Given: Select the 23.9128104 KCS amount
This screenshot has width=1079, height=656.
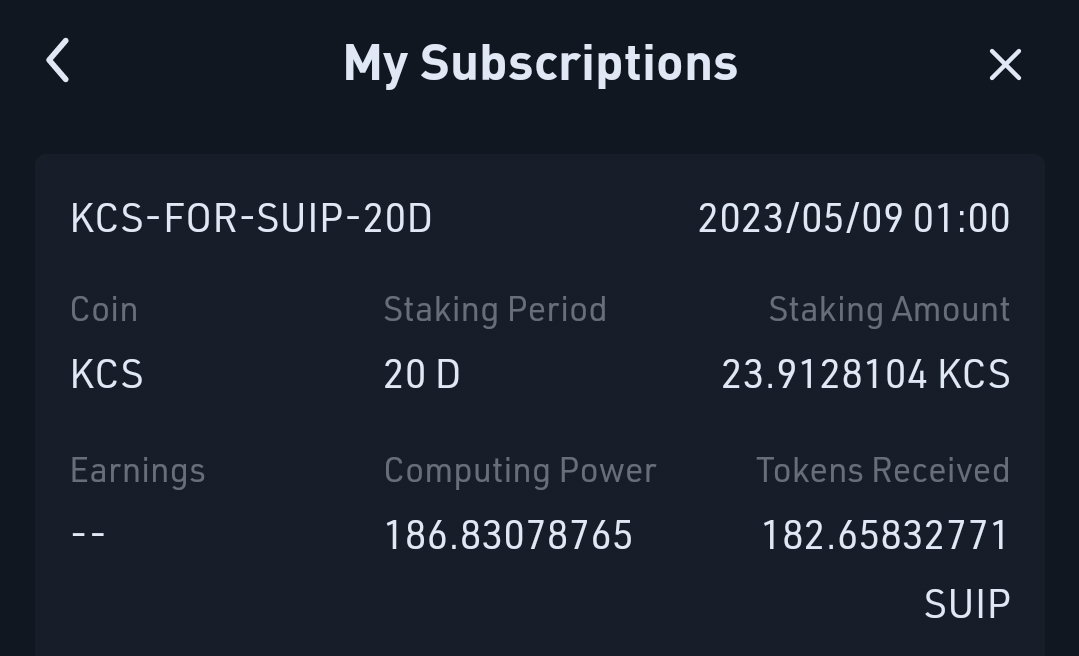Looking at the screenshot, I should click(x=866, y=374).
